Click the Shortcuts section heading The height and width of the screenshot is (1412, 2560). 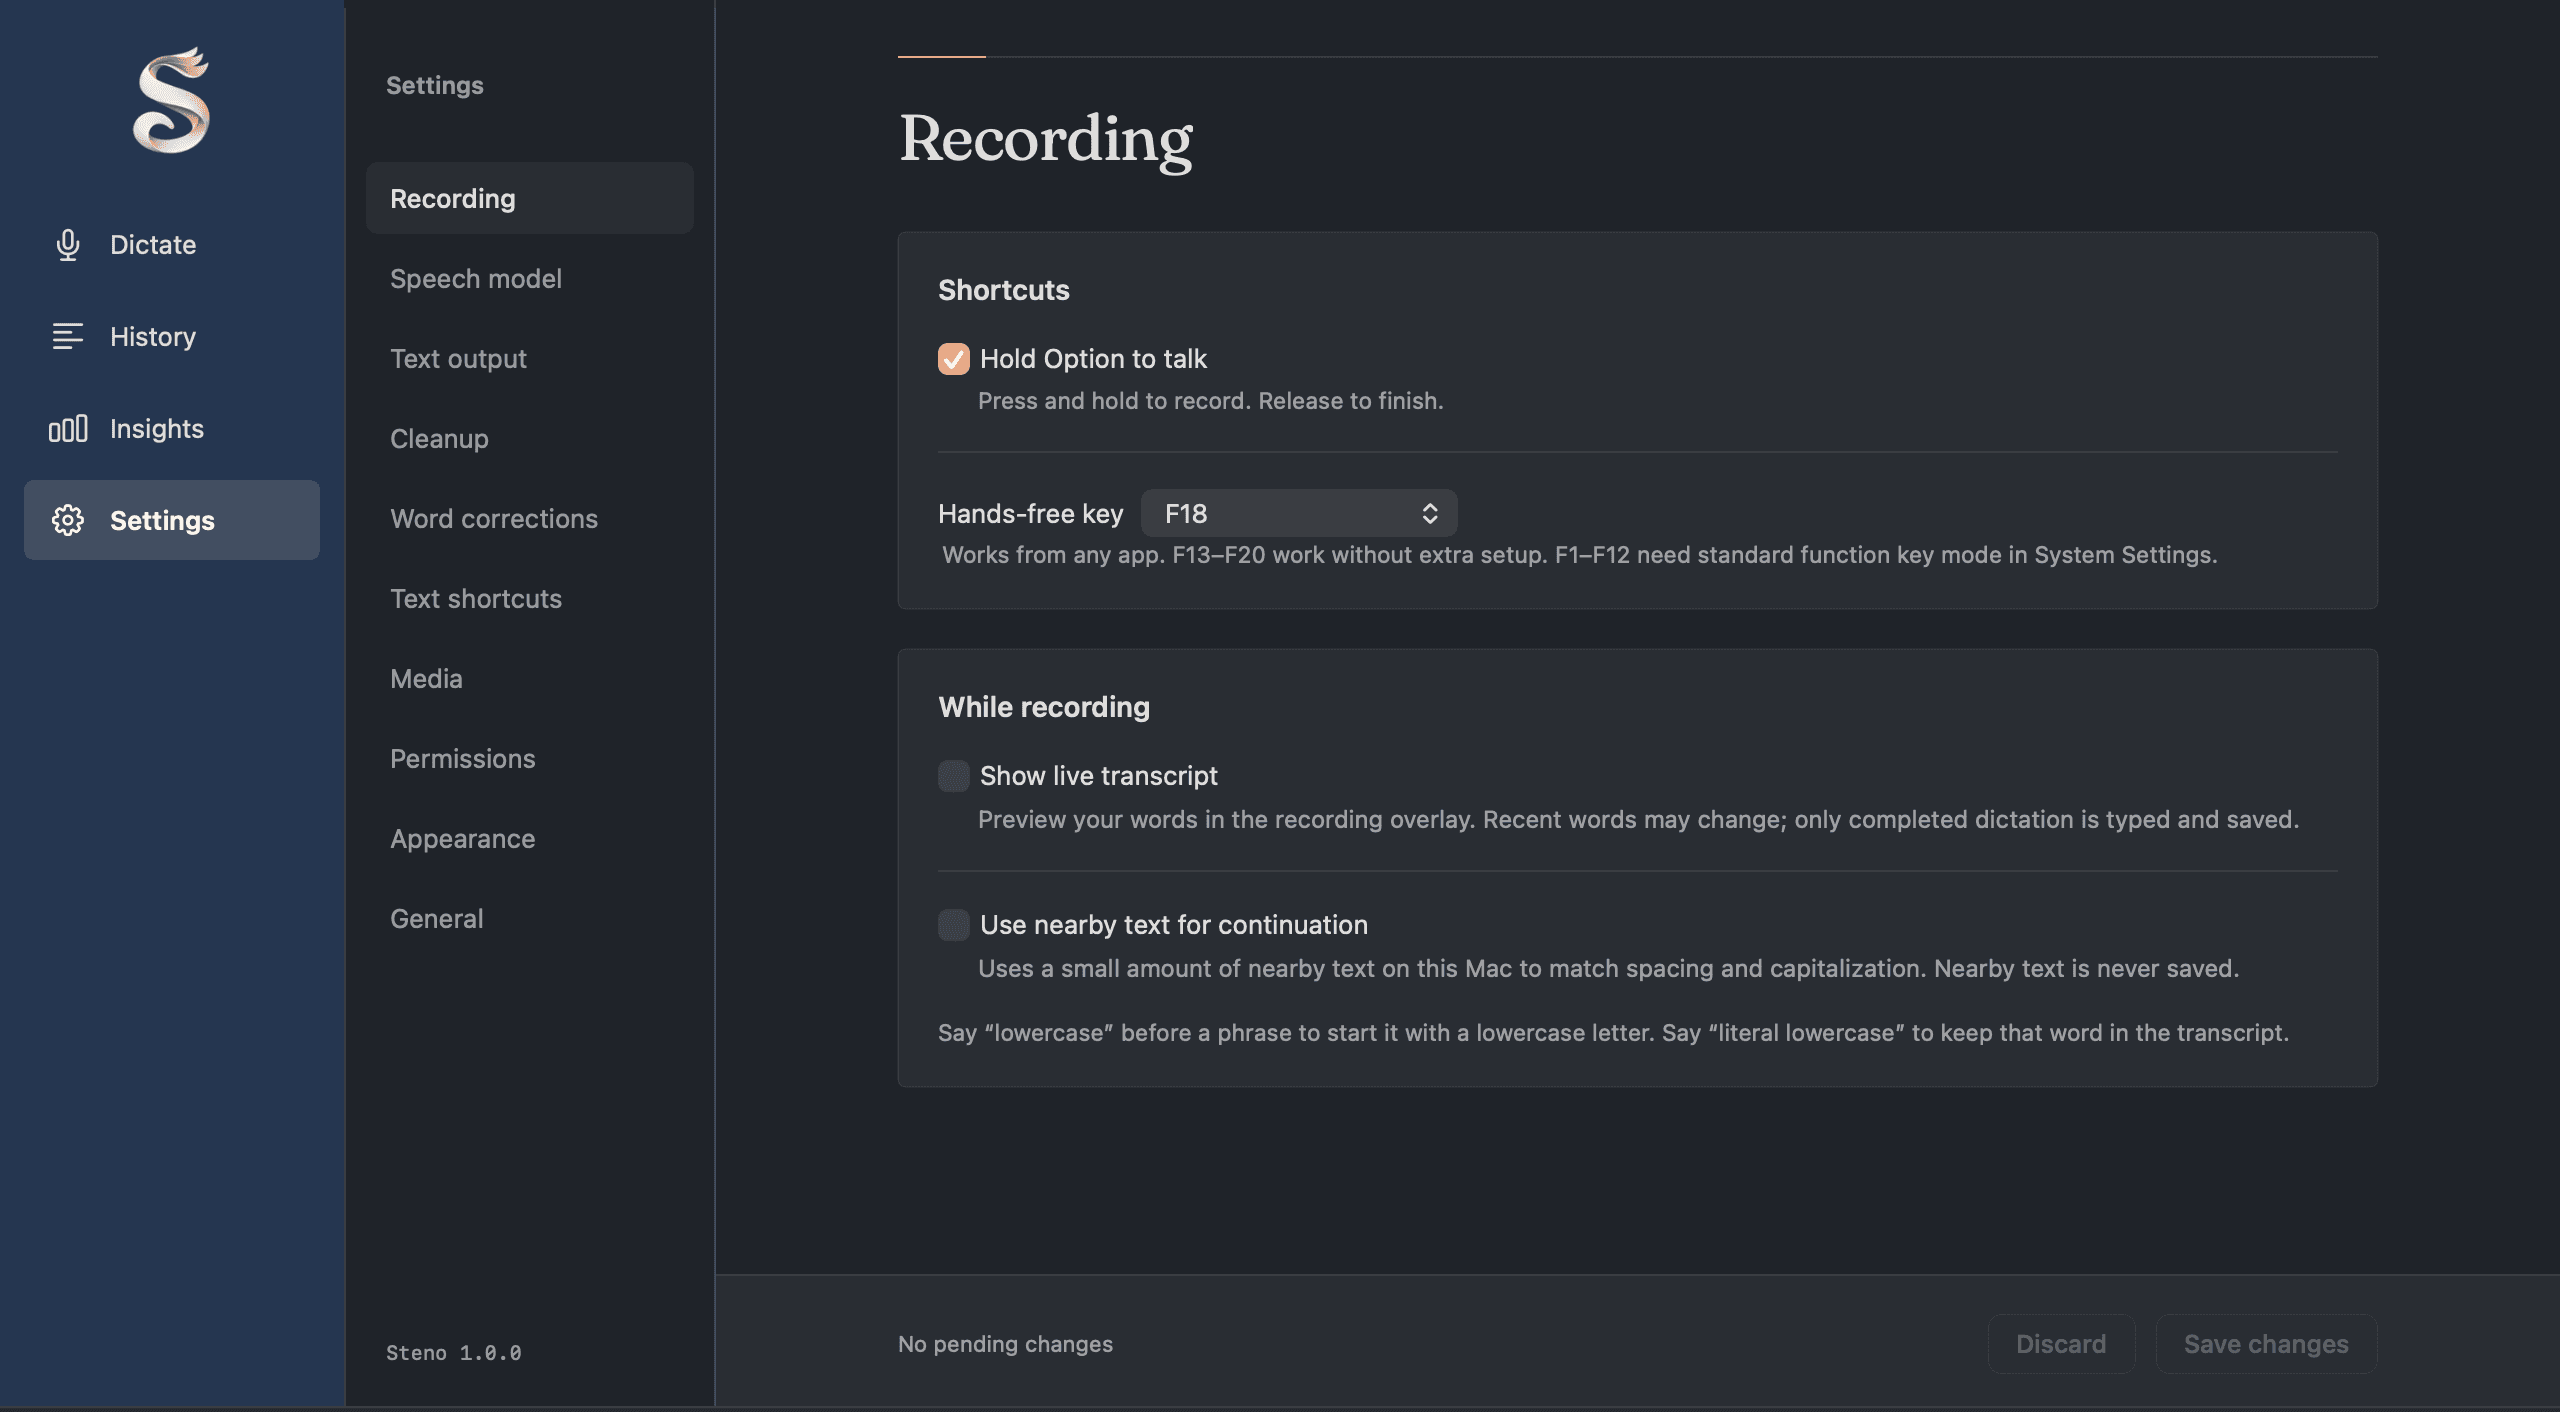click(x=1004, y=290)
